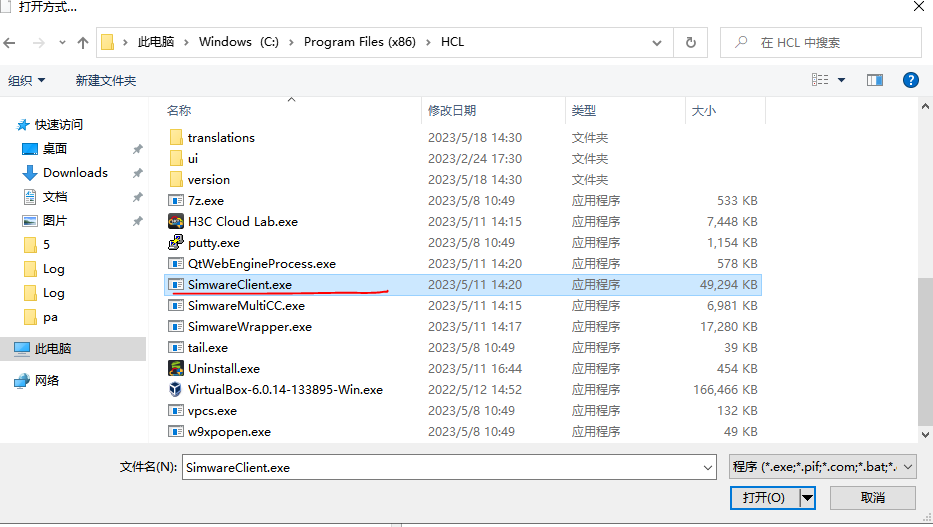
Task: Toggle the preview pane icon
Action: pyautogui.click(x=875, y=80)
